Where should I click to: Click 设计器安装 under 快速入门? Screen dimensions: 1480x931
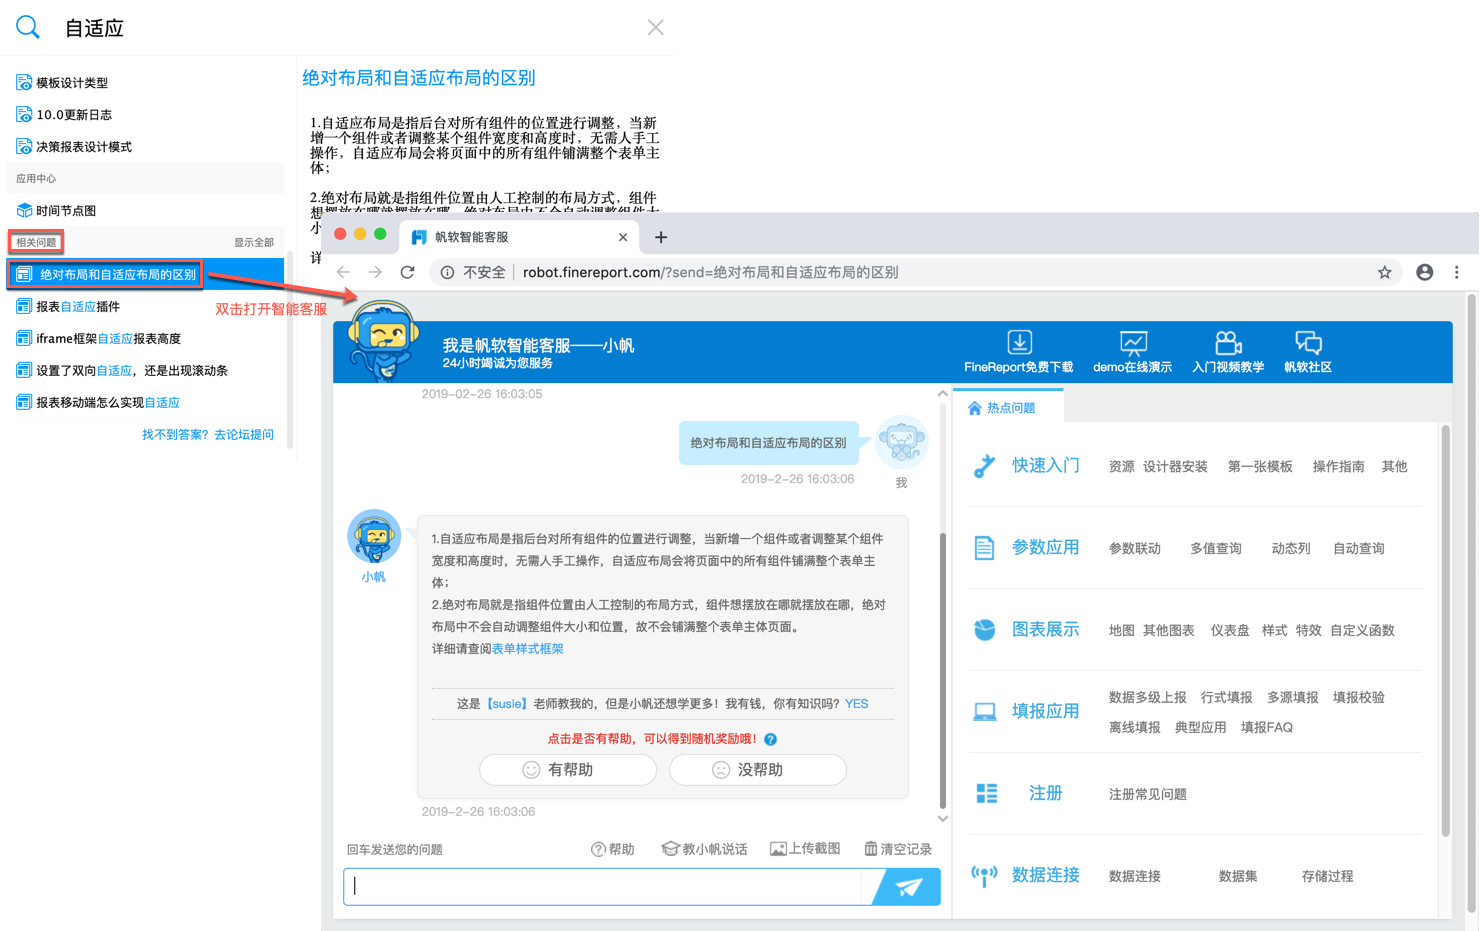click(x=1175, y=467)
